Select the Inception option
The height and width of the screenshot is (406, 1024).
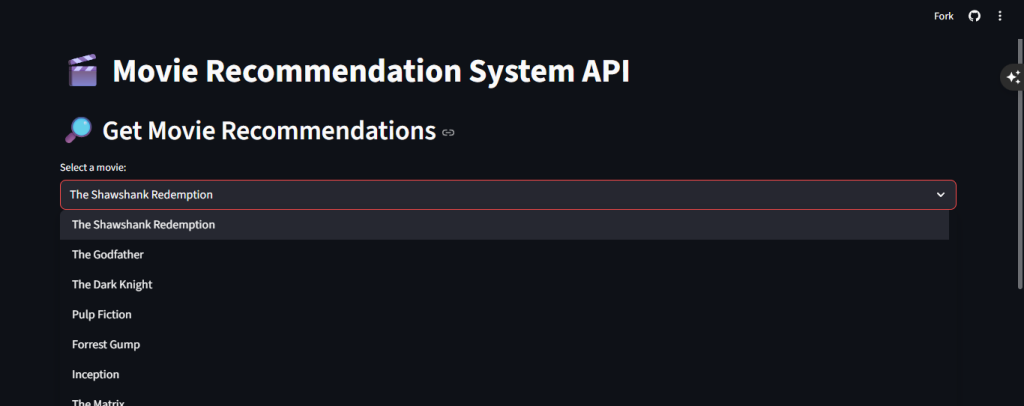tap(96, 375)
